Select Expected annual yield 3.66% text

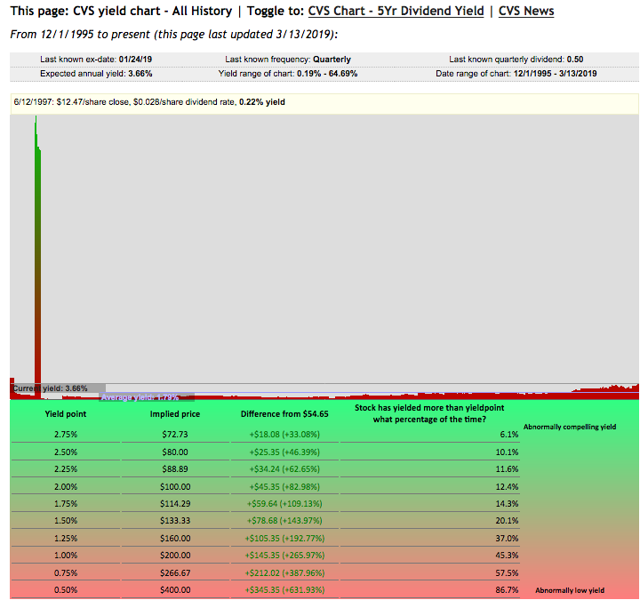pos(96,74)
